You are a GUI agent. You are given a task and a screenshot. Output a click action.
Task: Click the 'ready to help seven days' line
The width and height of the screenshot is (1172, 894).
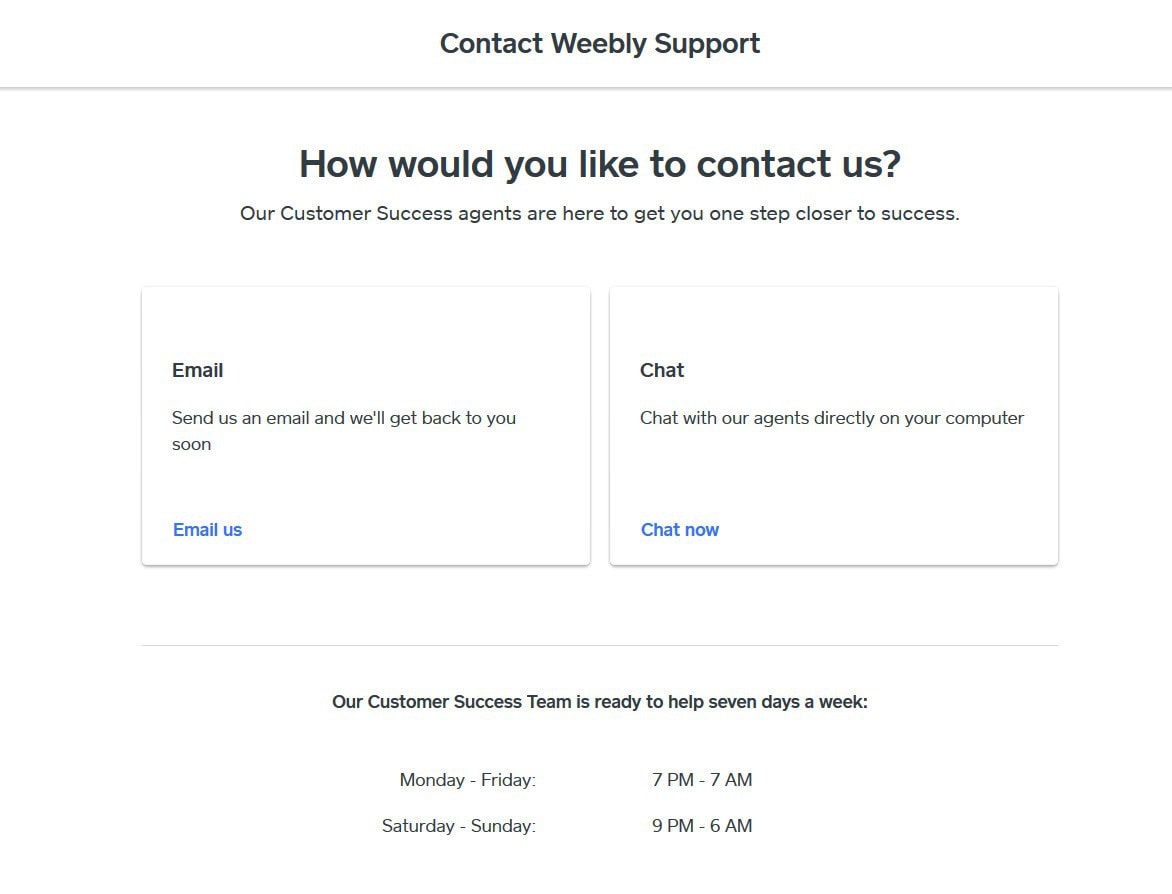[599, 702]
